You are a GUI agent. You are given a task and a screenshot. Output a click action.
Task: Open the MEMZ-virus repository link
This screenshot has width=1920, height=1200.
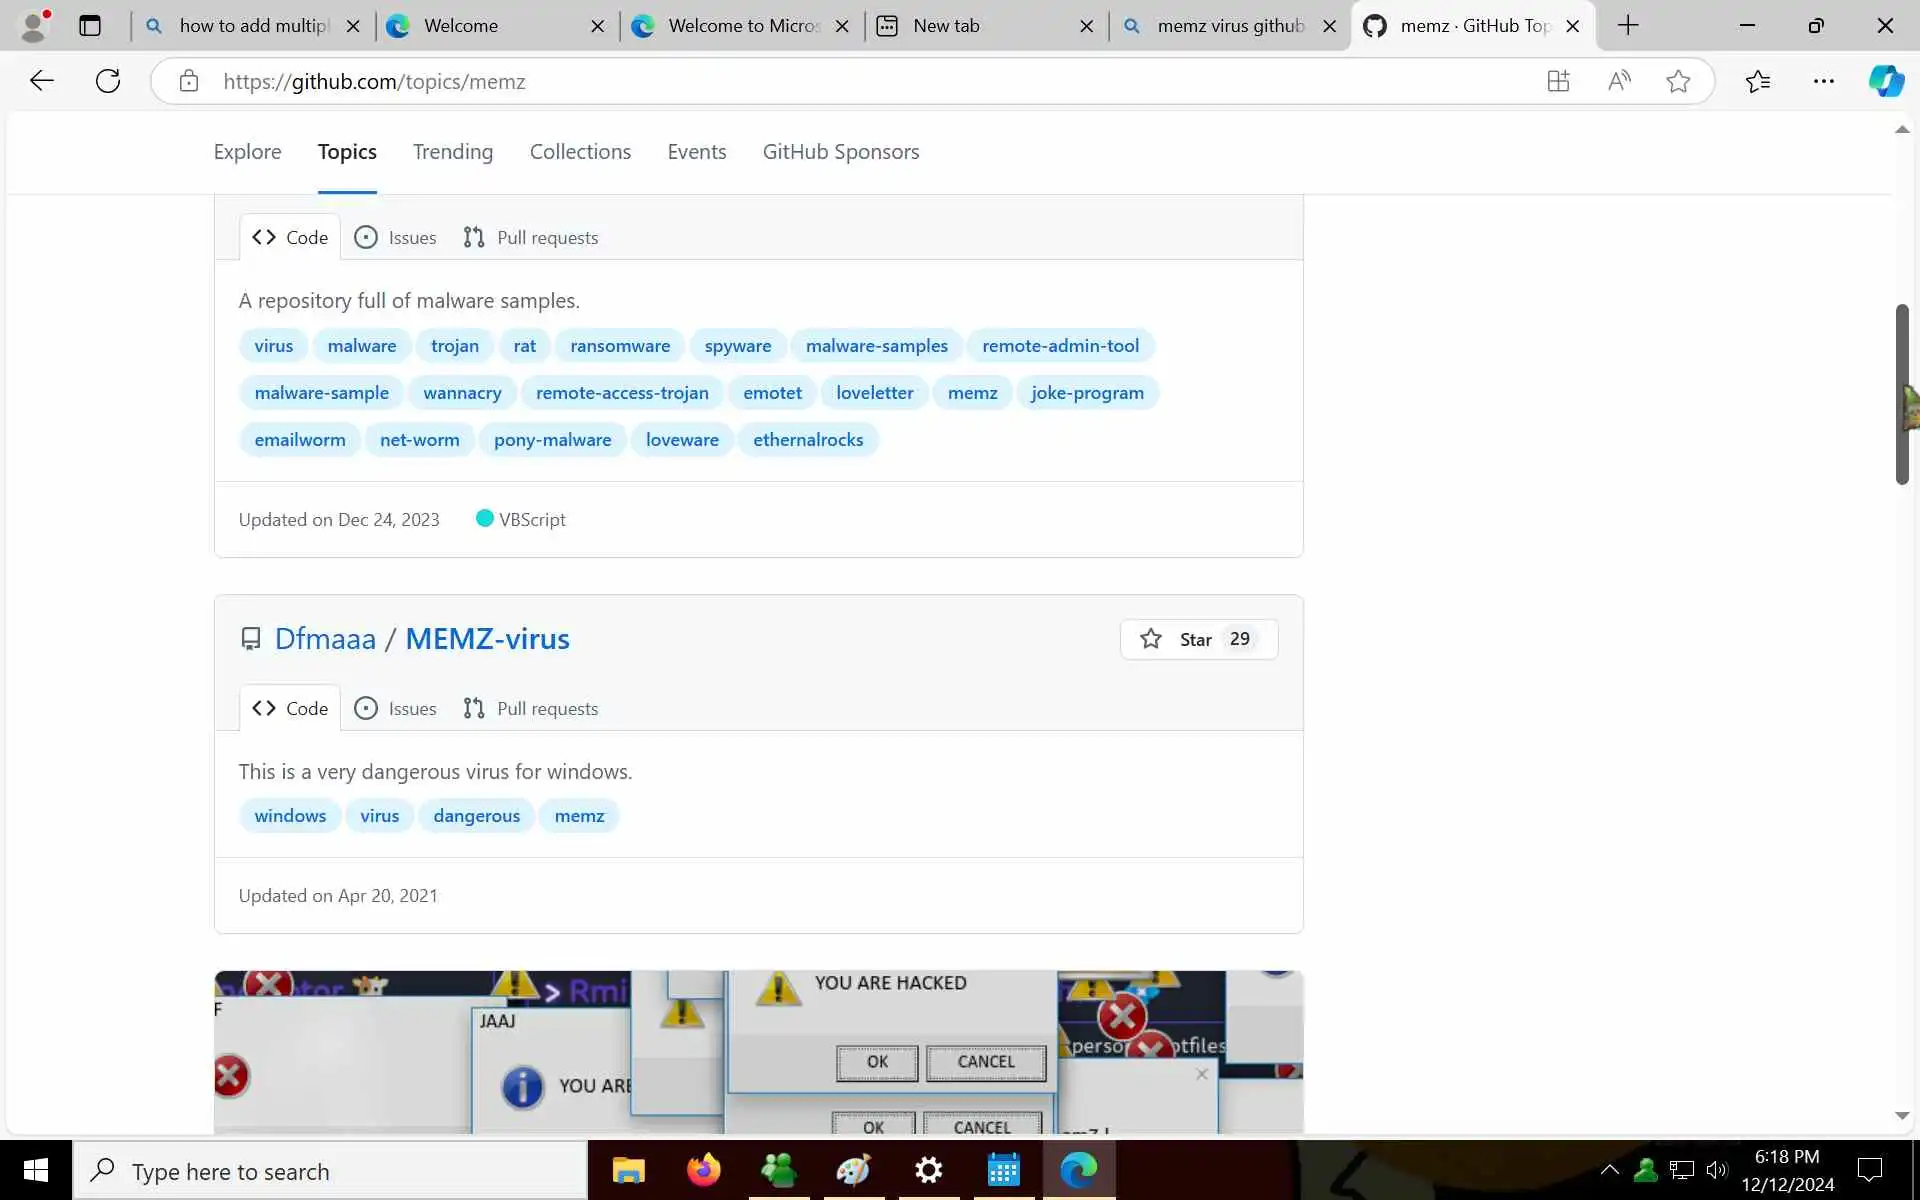(487, 639)
